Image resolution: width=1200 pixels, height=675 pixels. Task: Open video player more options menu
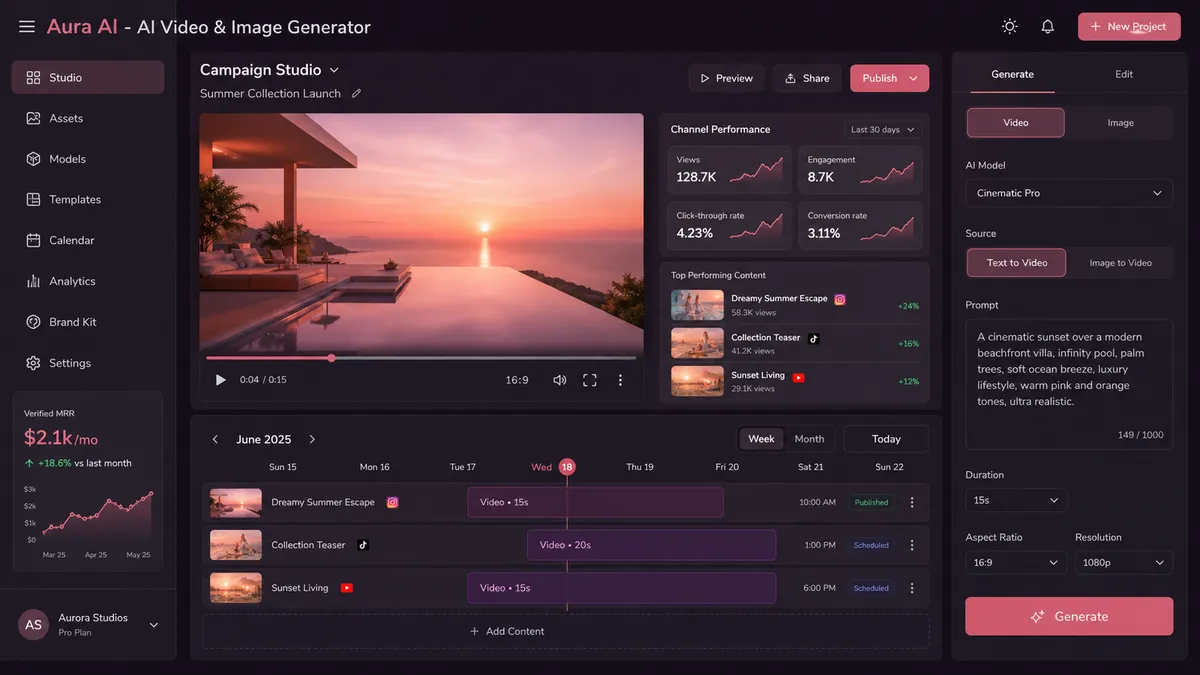(x=620, y=380)
